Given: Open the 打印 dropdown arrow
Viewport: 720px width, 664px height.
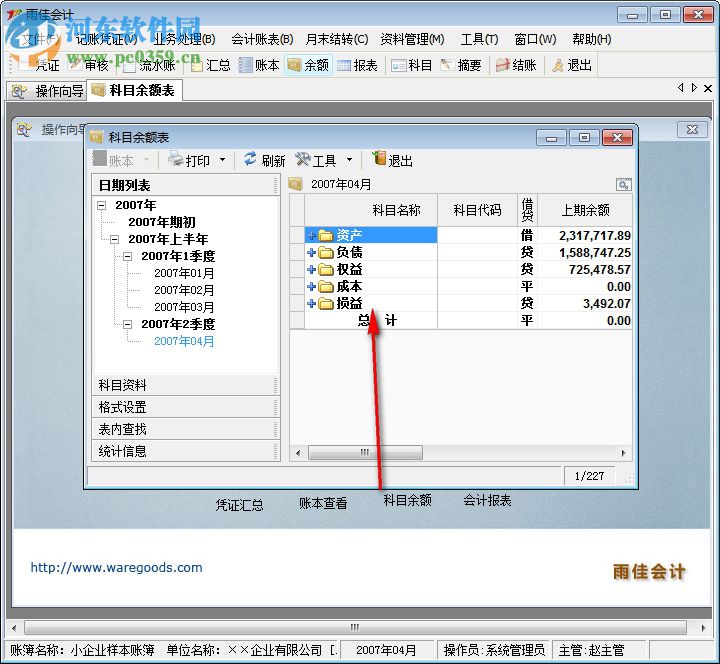Looking at the screenshot, I should pos(223,160).
